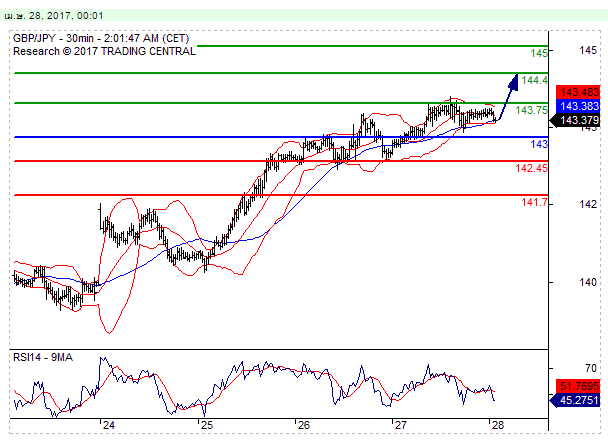The image size is (608, 446).
Task: Select the 145 resistance level label
Action: click(x=538, y=53)
